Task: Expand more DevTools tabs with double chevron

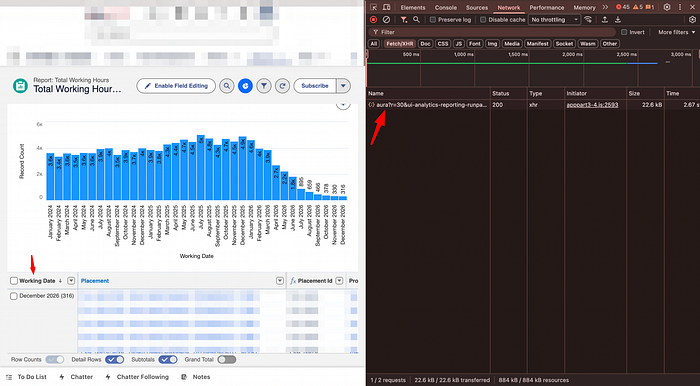Action: (605, 8)
